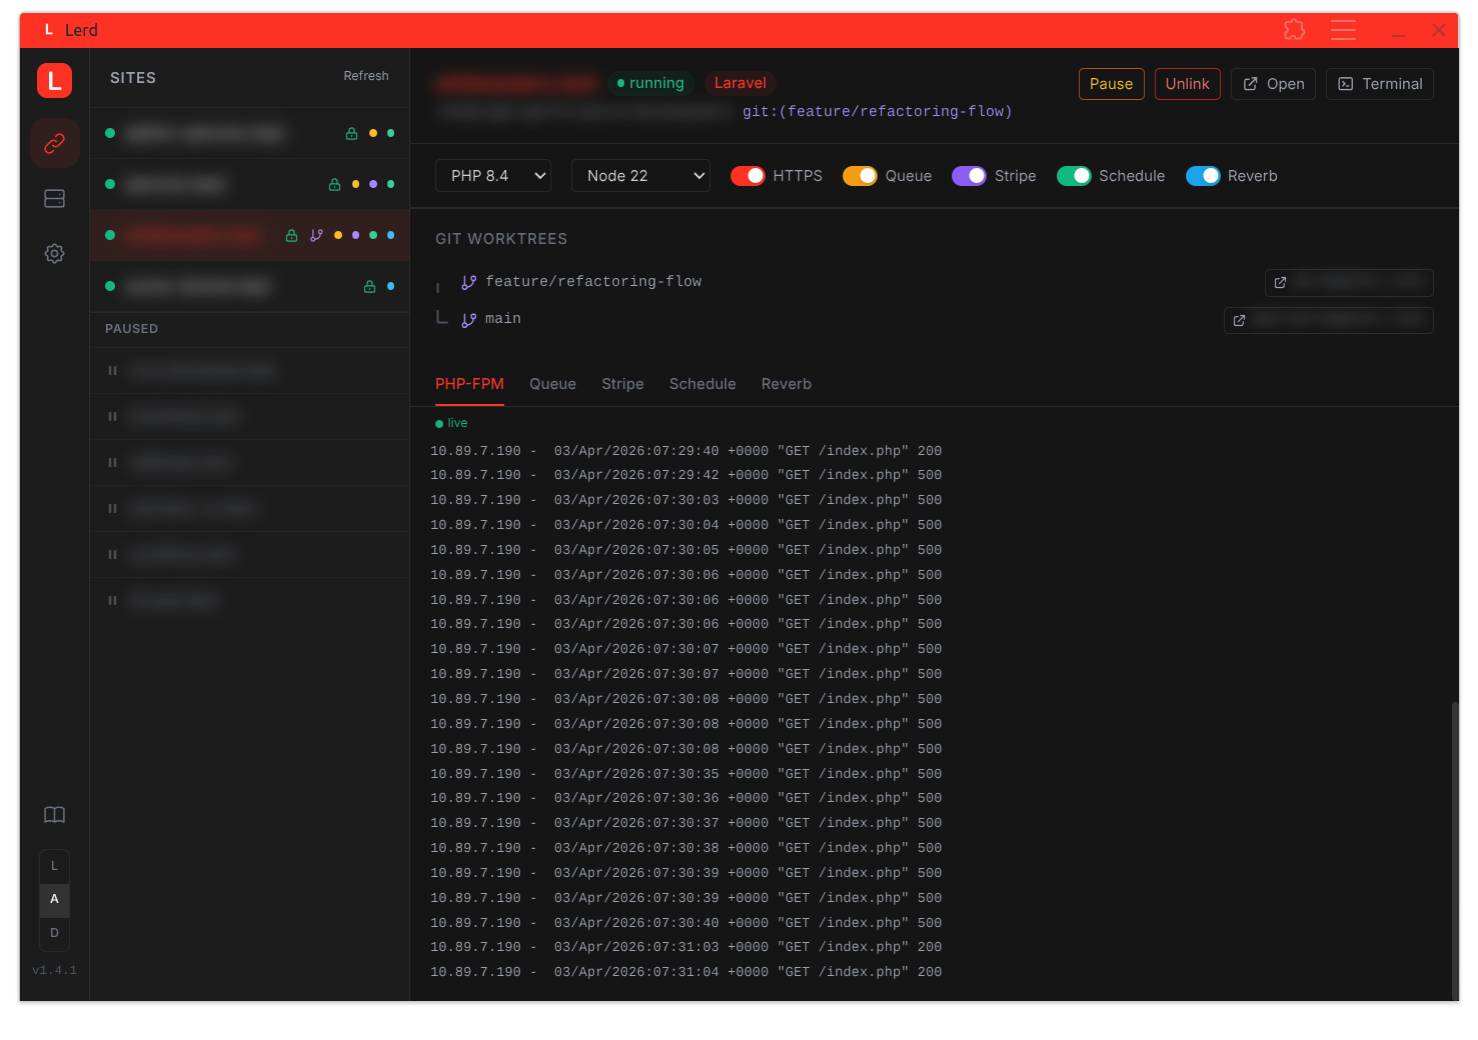
Task: Switch to the PHP-FPM log tab
Action: tap(469, 384)
